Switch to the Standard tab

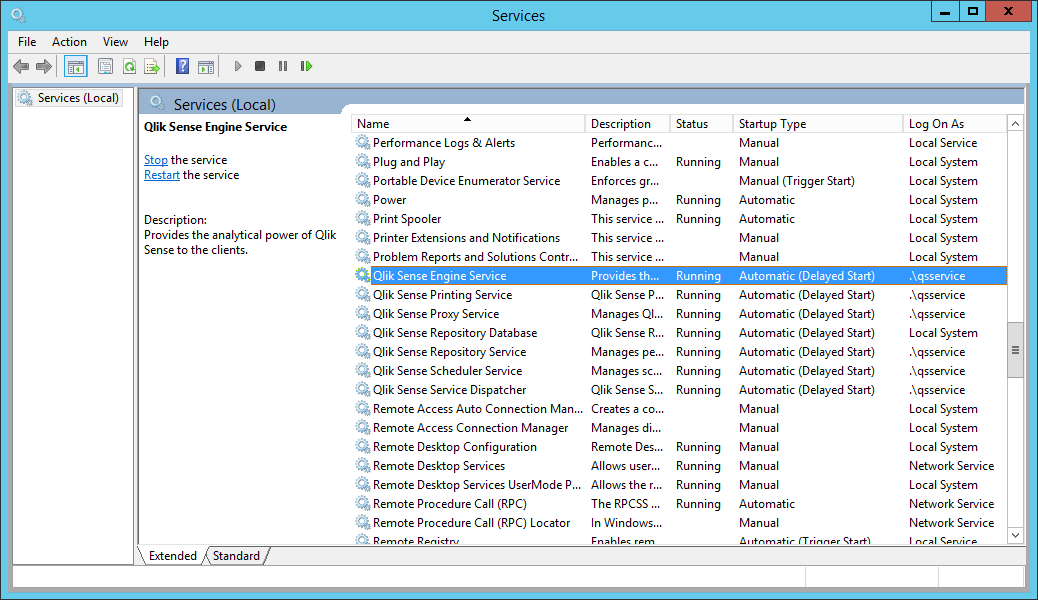[x=236, y=556]
